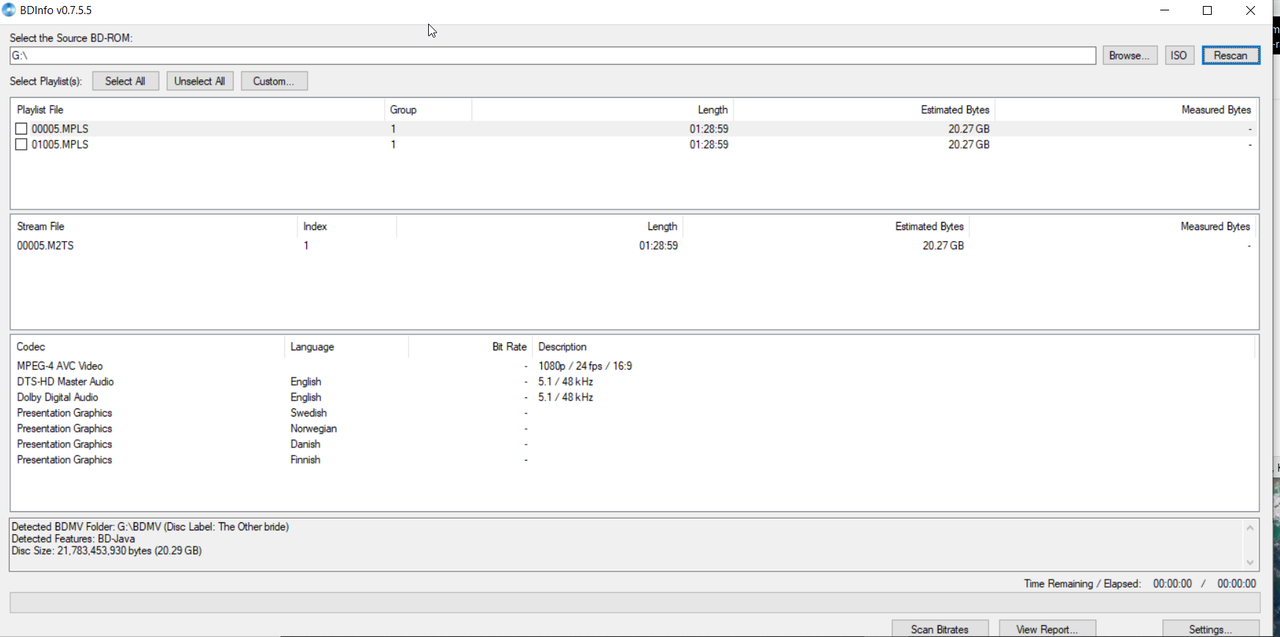Image resolution: width=1280 pixels, height=637 pixels.
Task: Click Description column header
Action: (x=894, y=347)
